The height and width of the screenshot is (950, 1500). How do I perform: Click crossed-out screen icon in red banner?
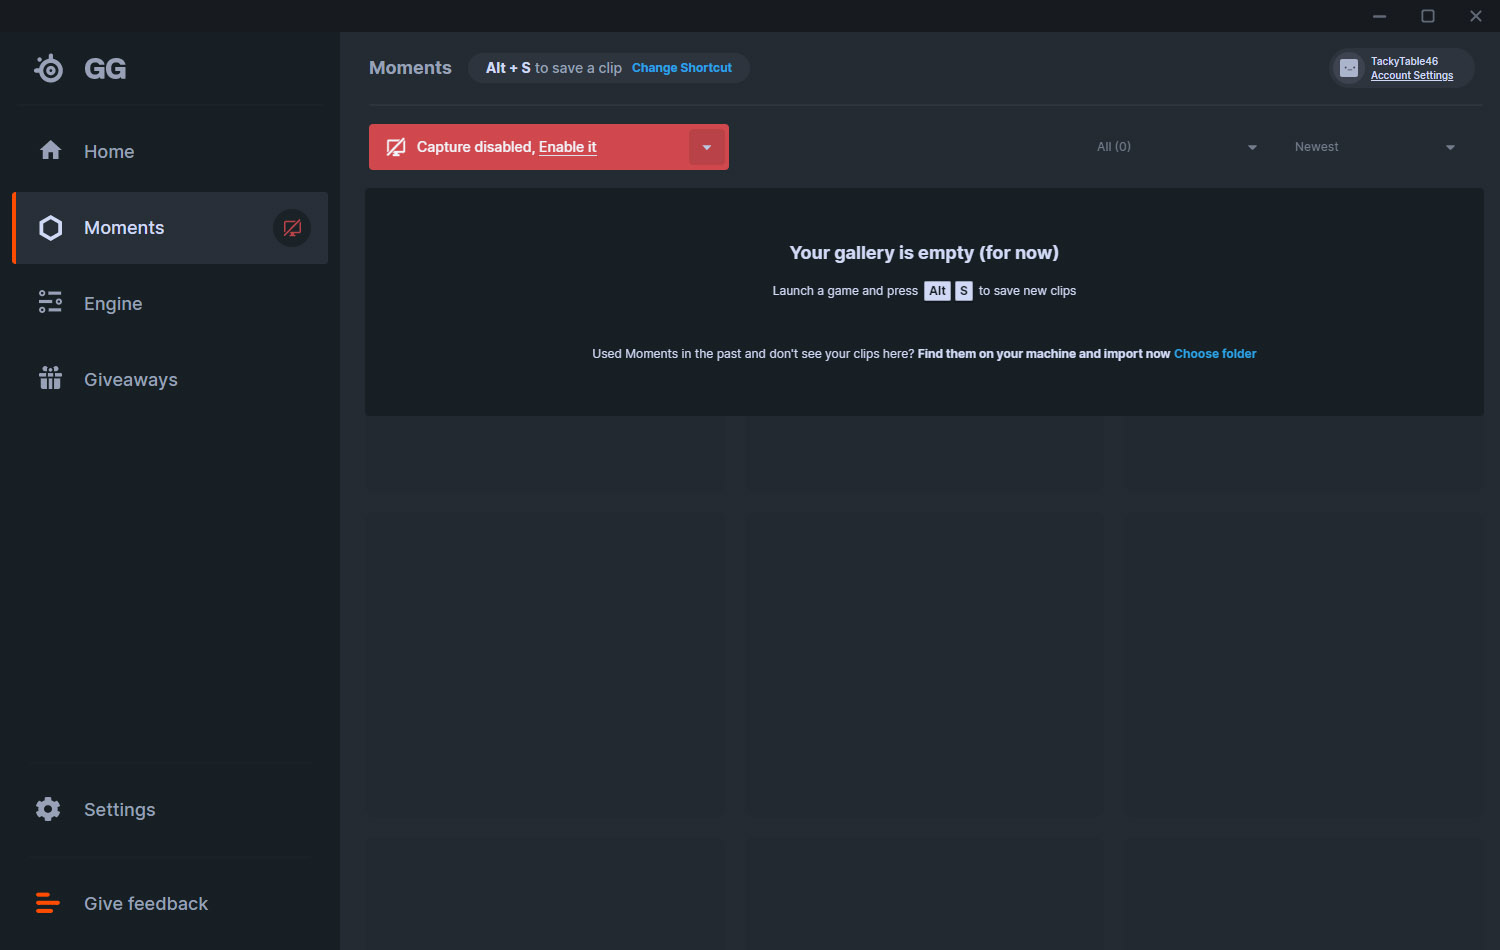click(396, 147)
